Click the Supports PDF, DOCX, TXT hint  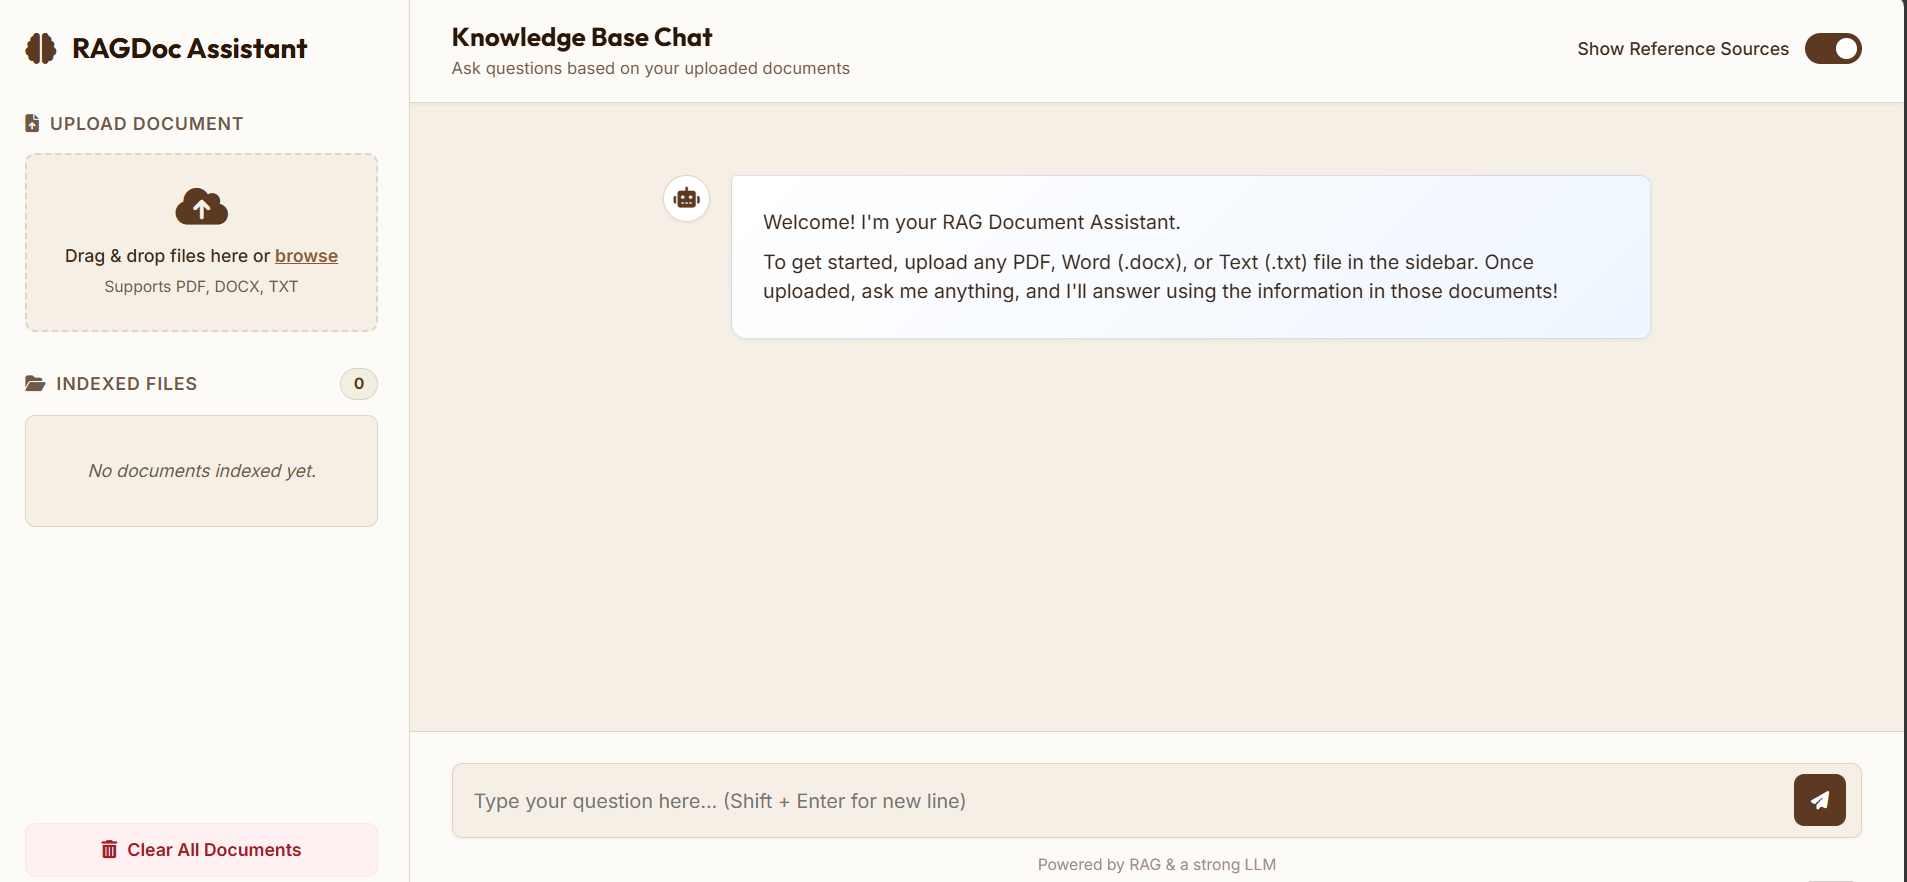(201, 286)
